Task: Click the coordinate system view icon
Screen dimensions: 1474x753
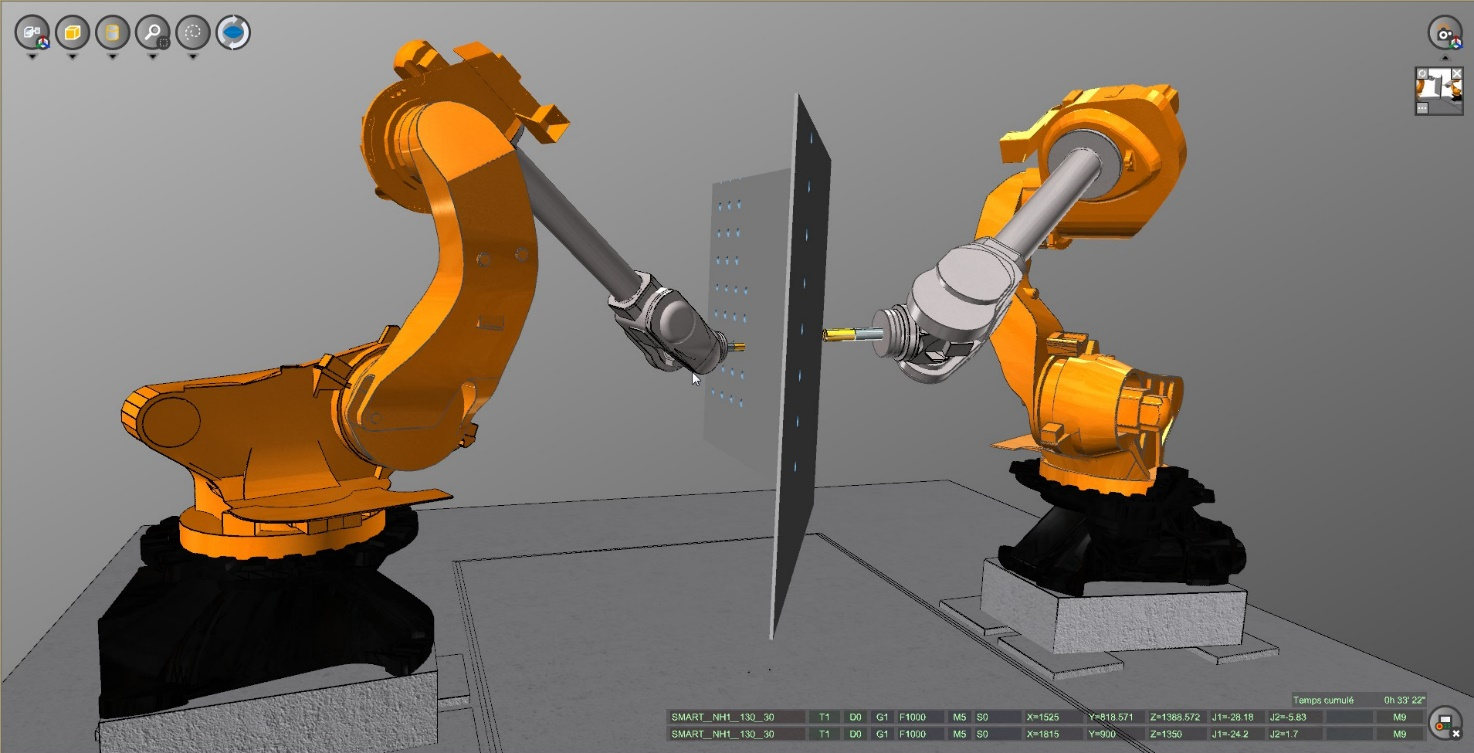Action: 32,32
